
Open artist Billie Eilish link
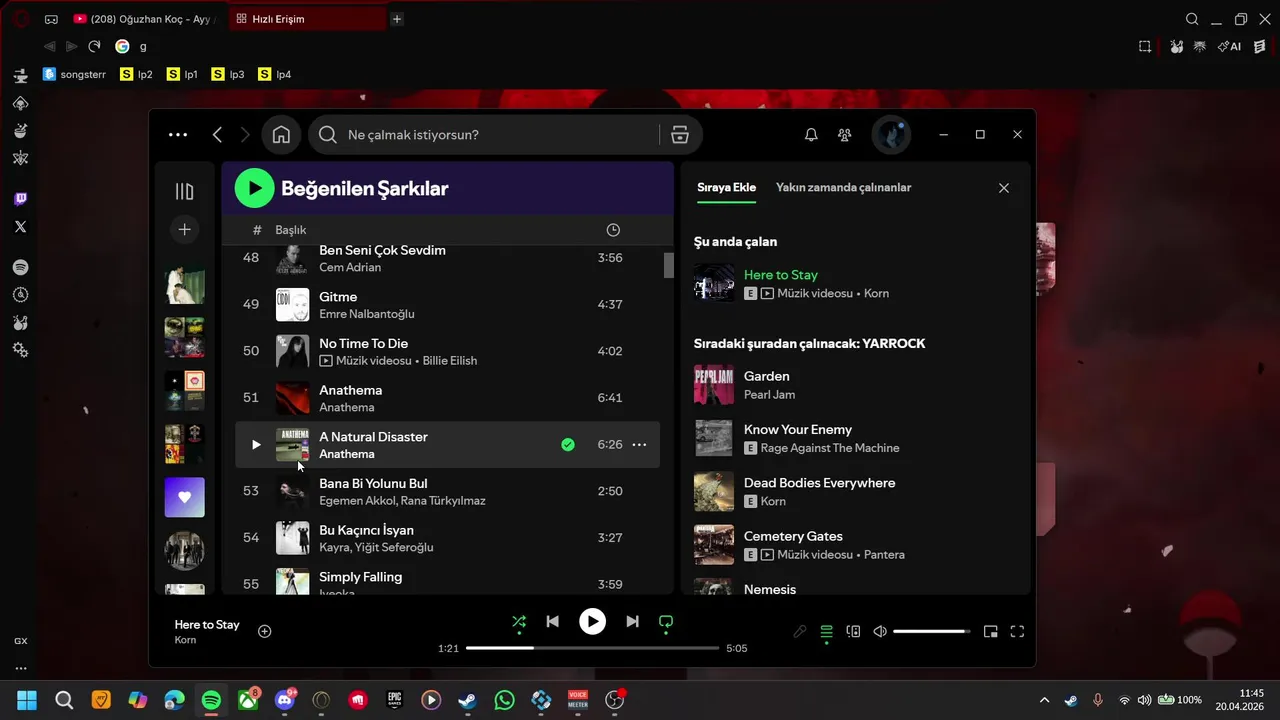click(450, 361)
